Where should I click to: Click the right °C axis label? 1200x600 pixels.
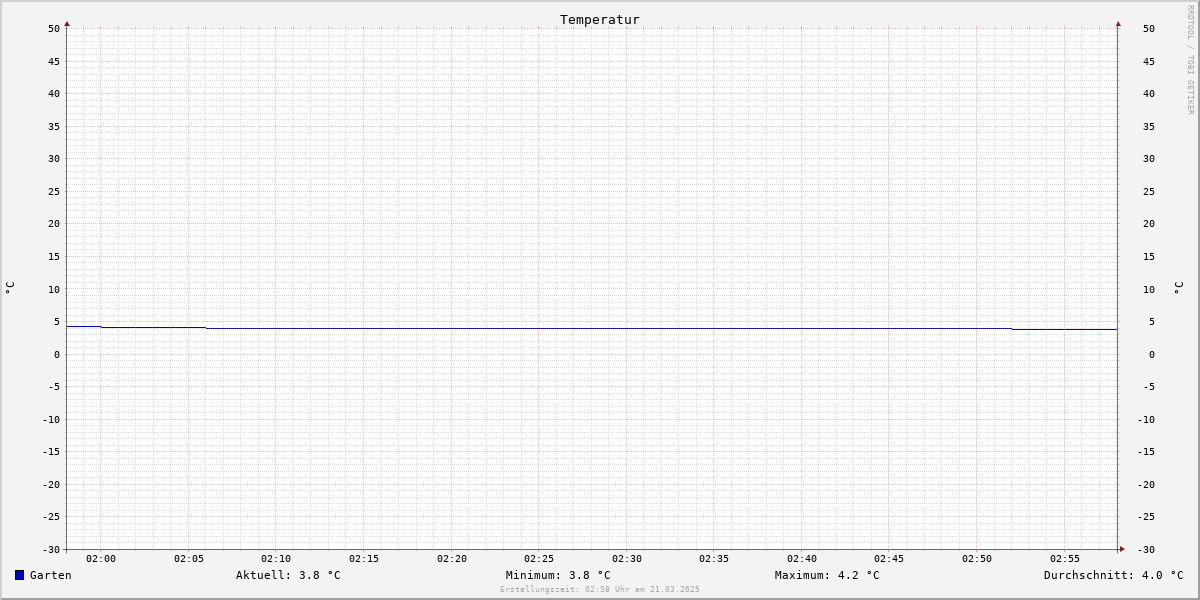tap(1178, 288)
